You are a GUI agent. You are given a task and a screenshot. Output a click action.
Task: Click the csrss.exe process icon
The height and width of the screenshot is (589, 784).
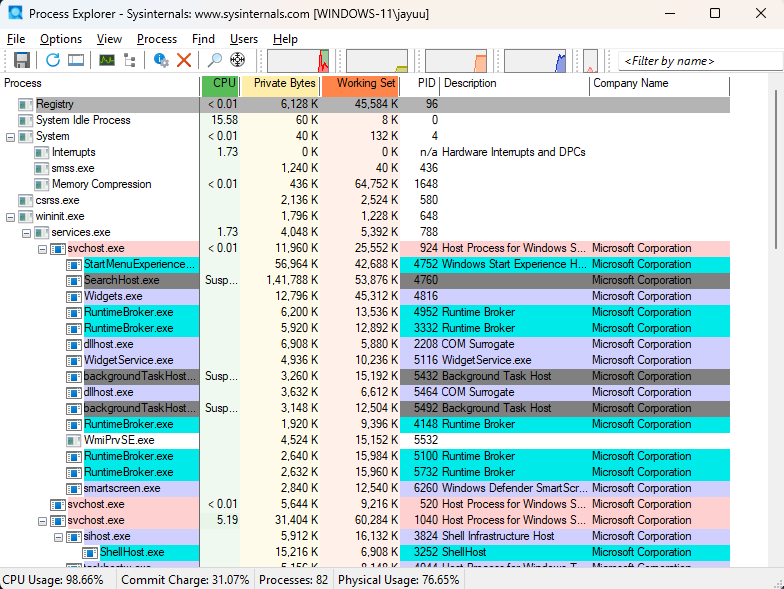[x=26, y=200]
